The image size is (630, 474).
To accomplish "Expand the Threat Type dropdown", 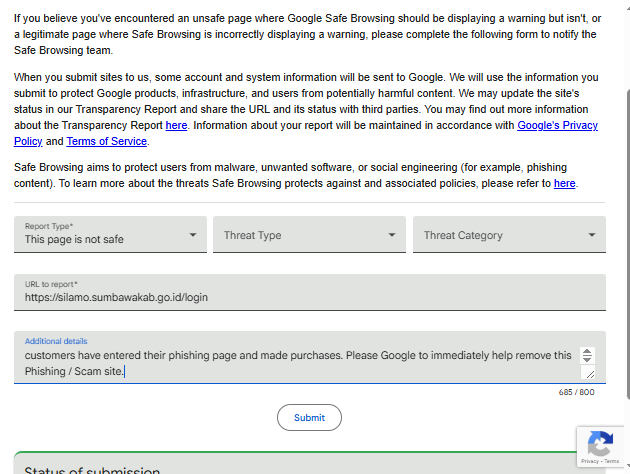I will click(x=308, y=235).
